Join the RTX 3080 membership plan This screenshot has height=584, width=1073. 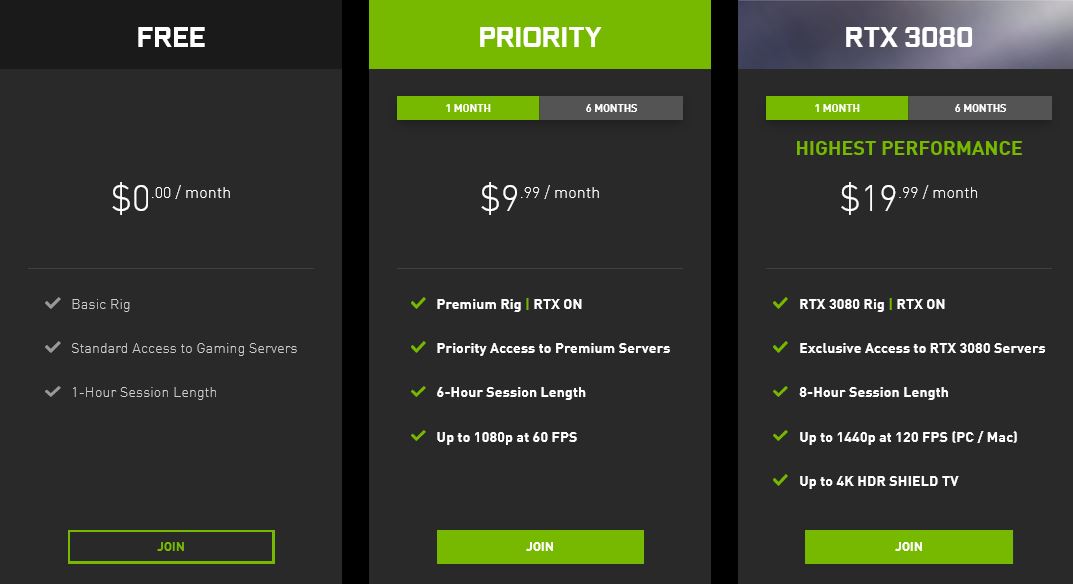tap(909, 546)
